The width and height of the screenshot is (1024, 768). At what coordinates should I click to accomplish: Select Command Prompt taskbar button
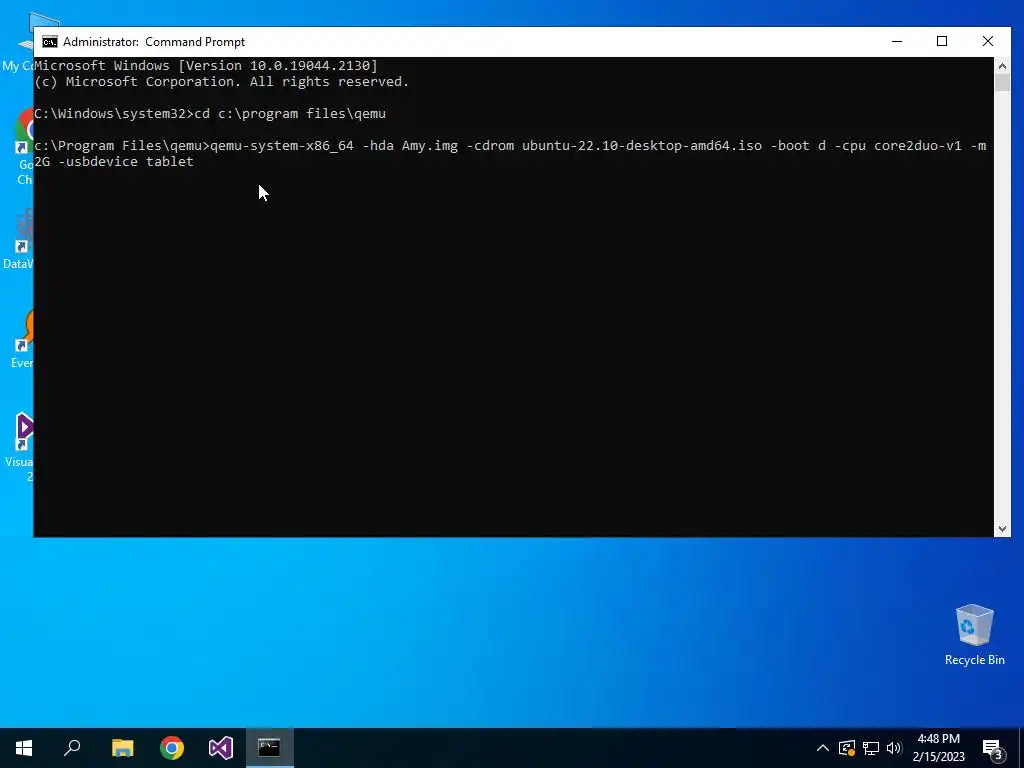coord(270,748)
